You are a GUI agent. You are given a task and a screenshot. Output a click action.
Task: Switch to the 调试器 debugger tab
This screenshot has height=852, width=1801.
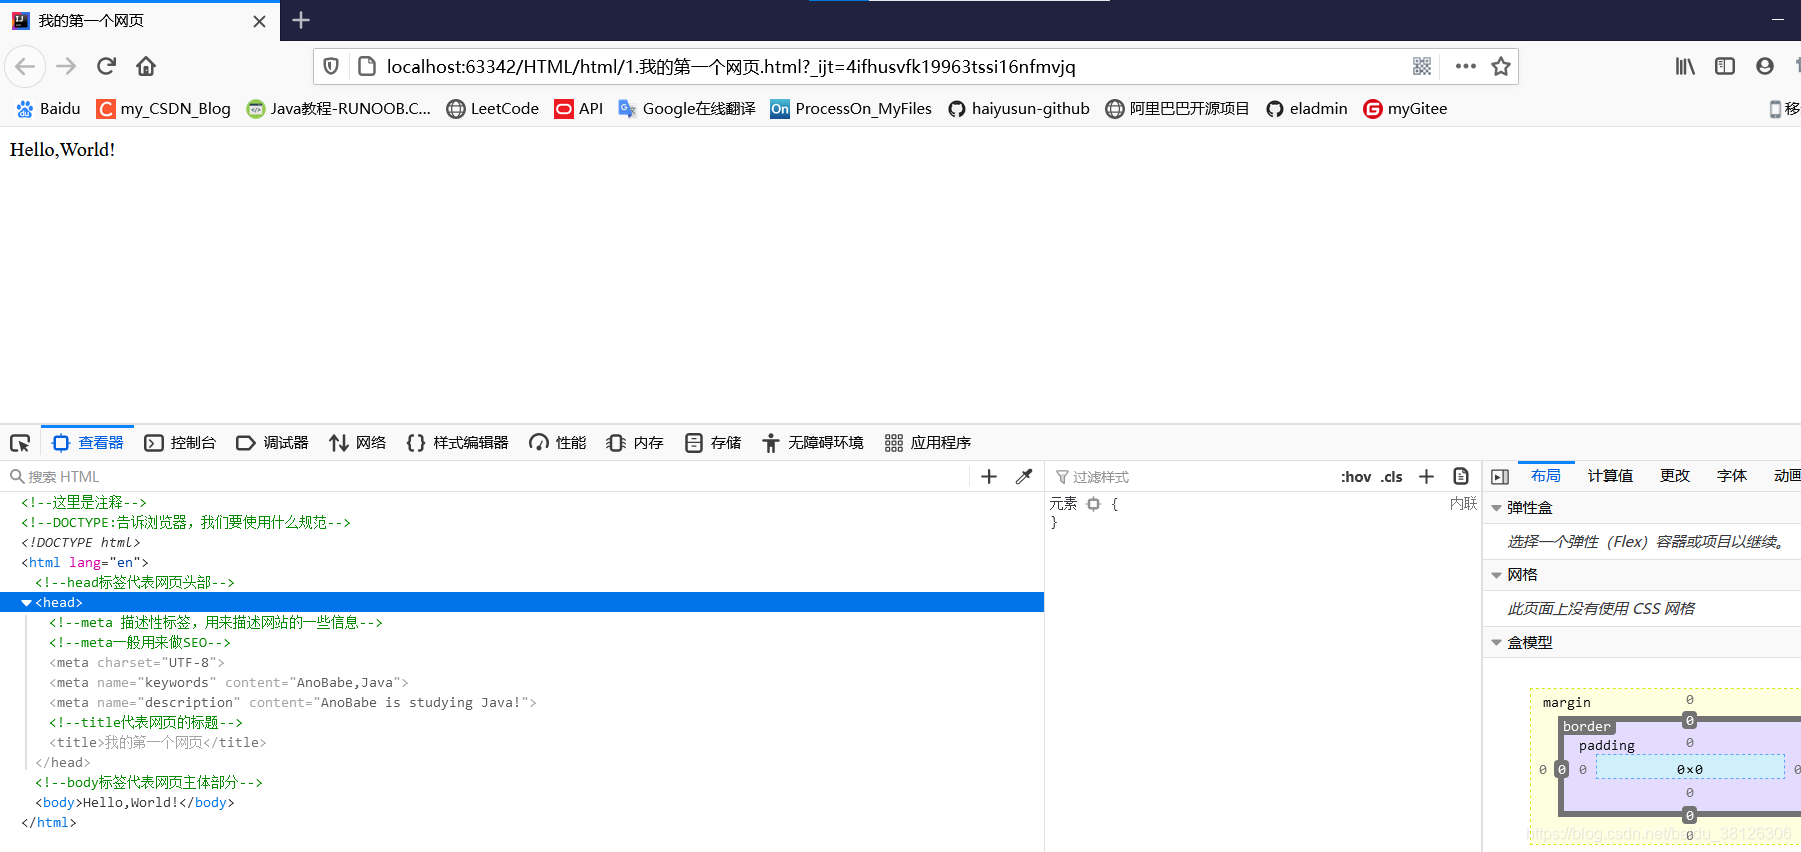click(272, 443)
